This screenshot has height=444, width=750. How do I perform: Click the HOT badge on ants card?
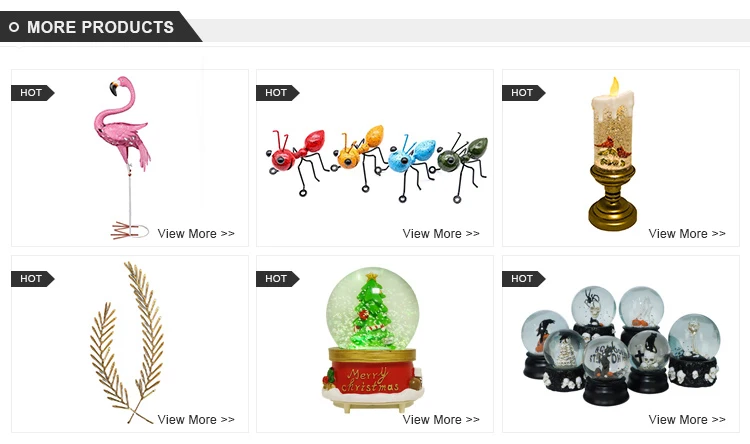(x=277, y=93)
